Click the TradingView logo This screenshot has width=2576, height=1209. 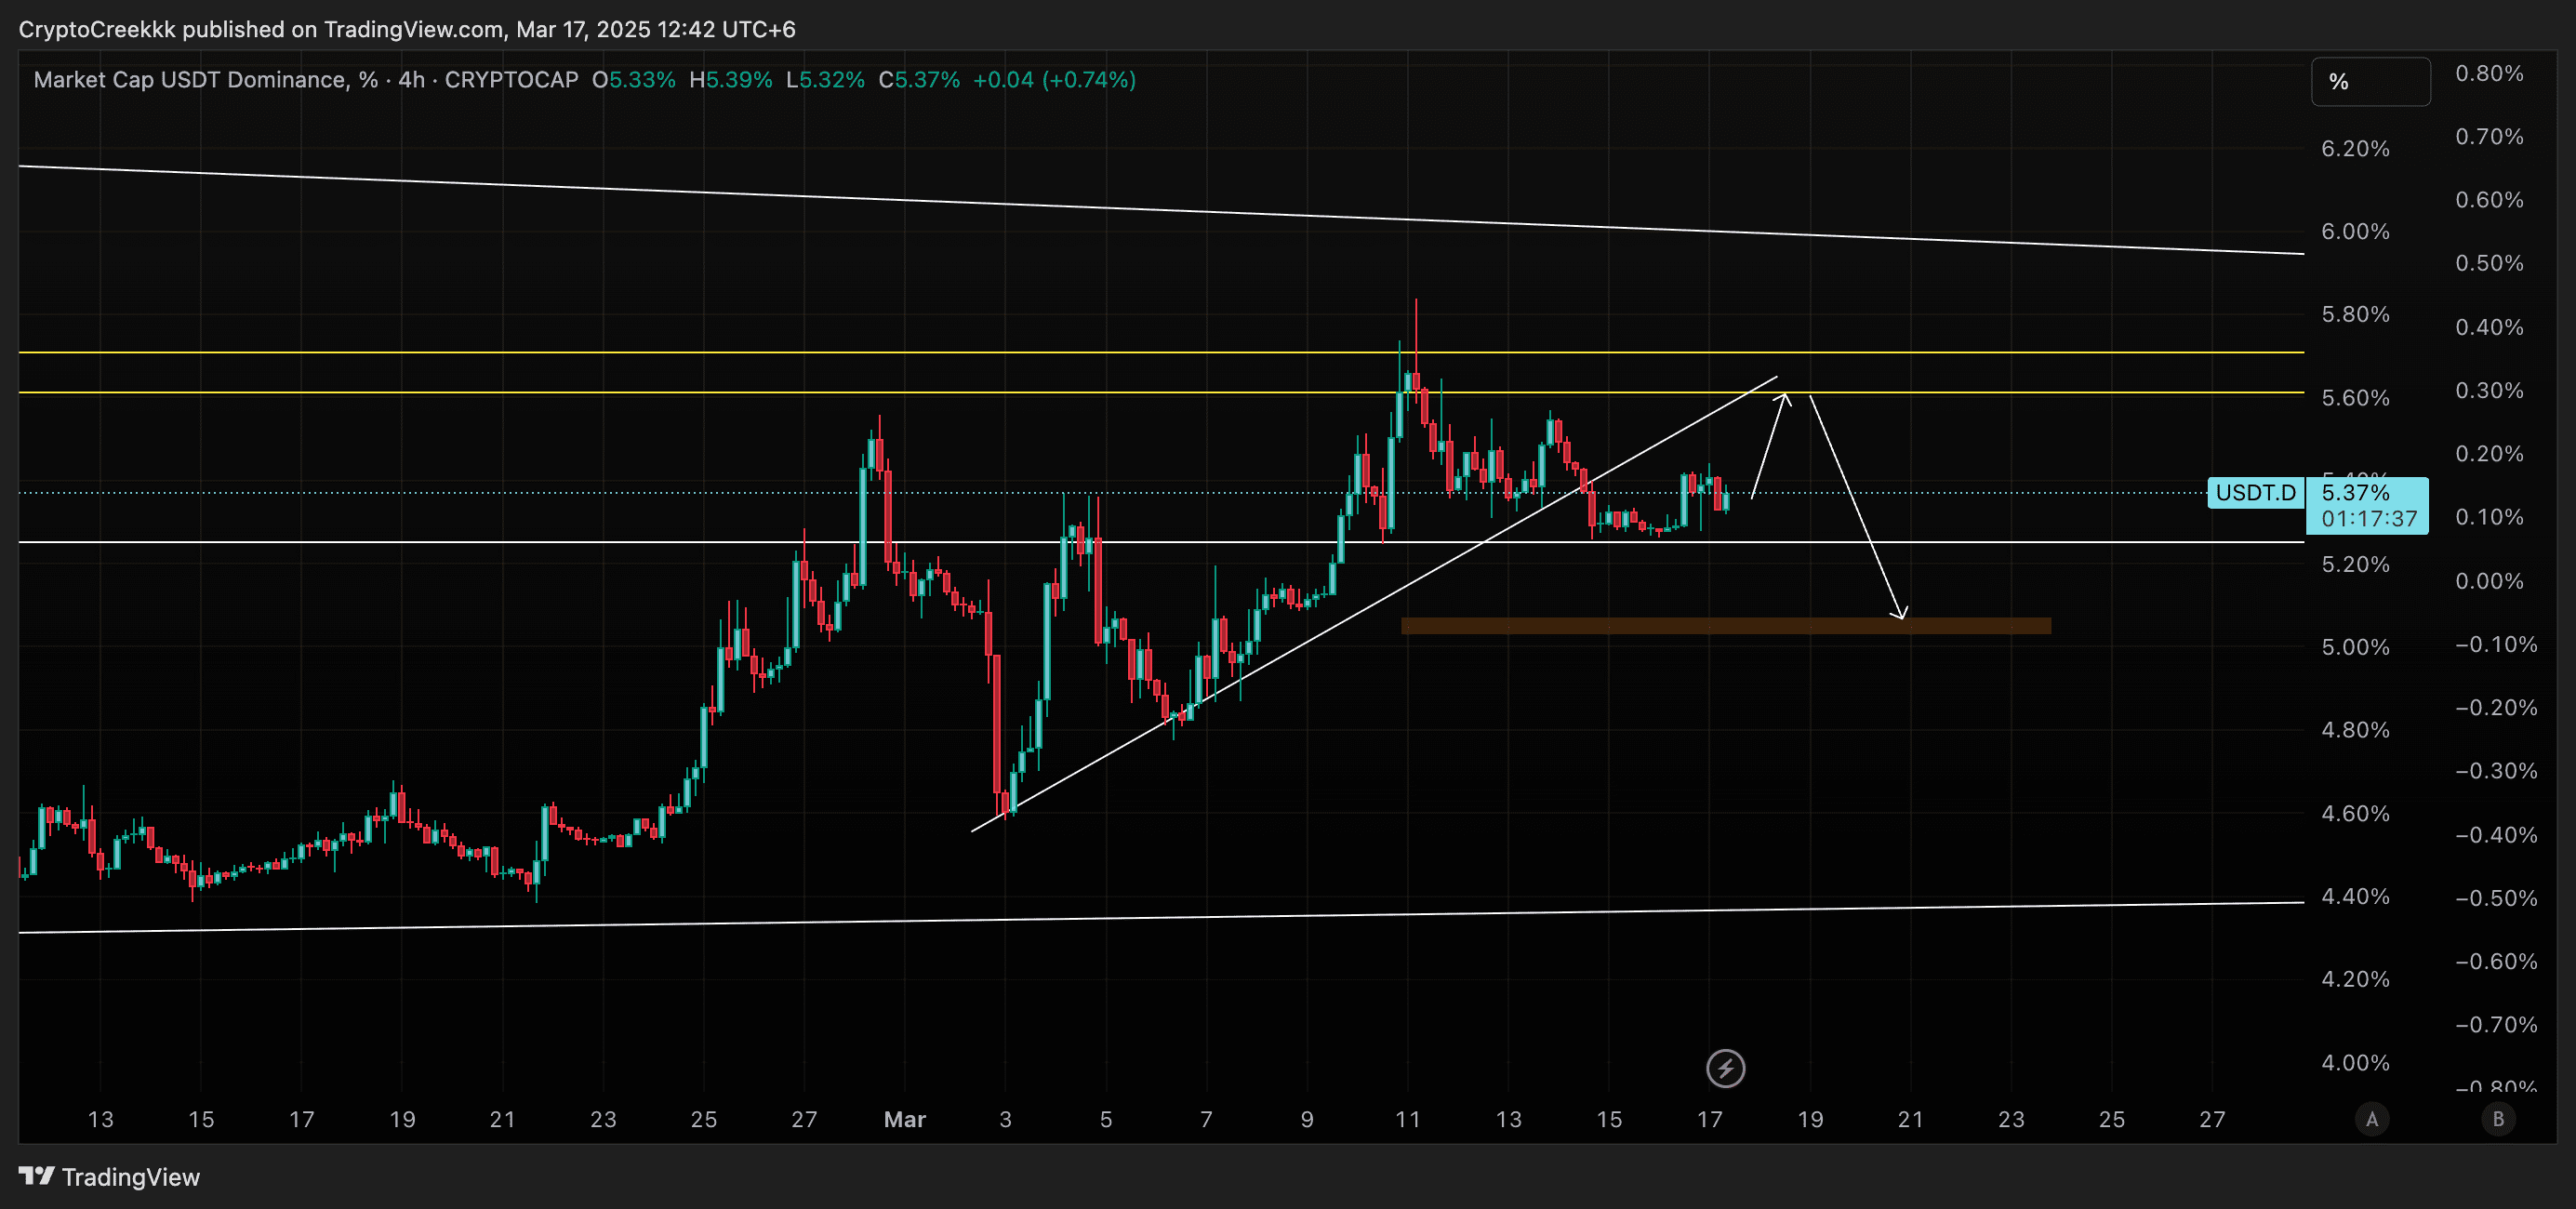(110, 1176)
